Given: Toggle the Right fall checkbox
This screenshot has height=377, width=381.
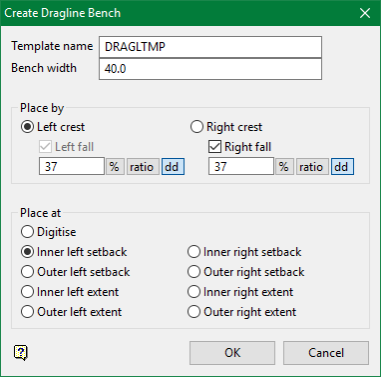Looking at the screenshot, I should click(214, 147).
